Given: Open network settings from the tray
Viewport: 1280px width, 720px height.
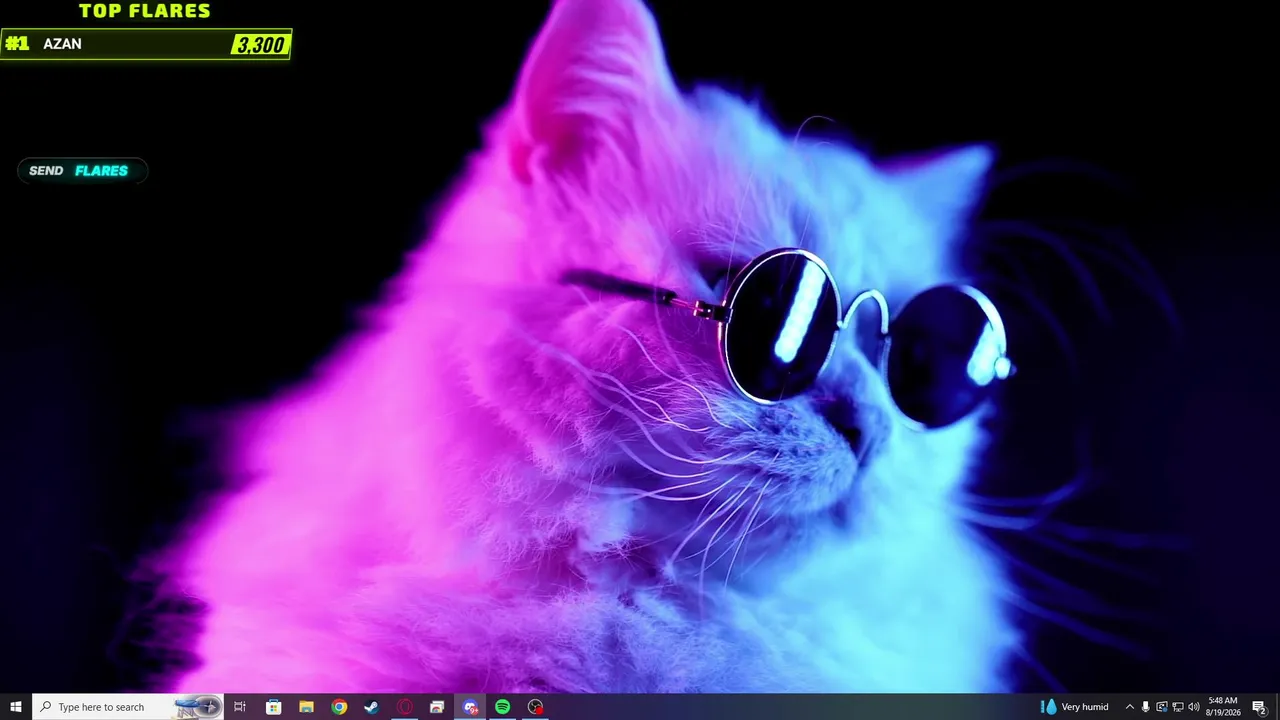Looking at the screenshot, I should click(x=1178, y=707).
